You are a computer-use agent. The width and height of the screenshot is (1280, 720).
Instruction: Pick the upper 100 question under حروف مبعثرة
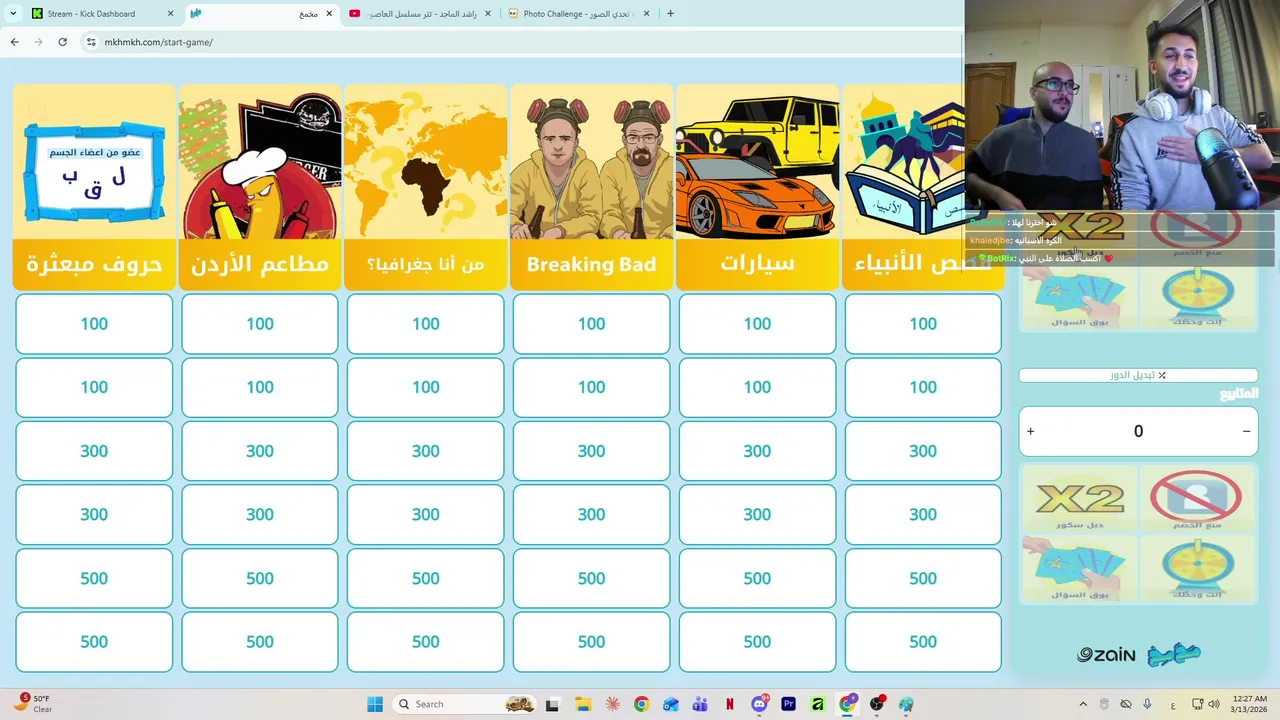tap(94, 324)
